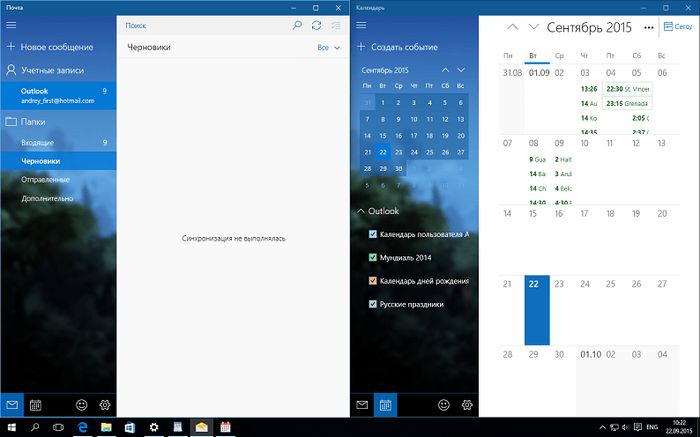
Task: Click Создать событие button
Action: (x=404, y=47)
